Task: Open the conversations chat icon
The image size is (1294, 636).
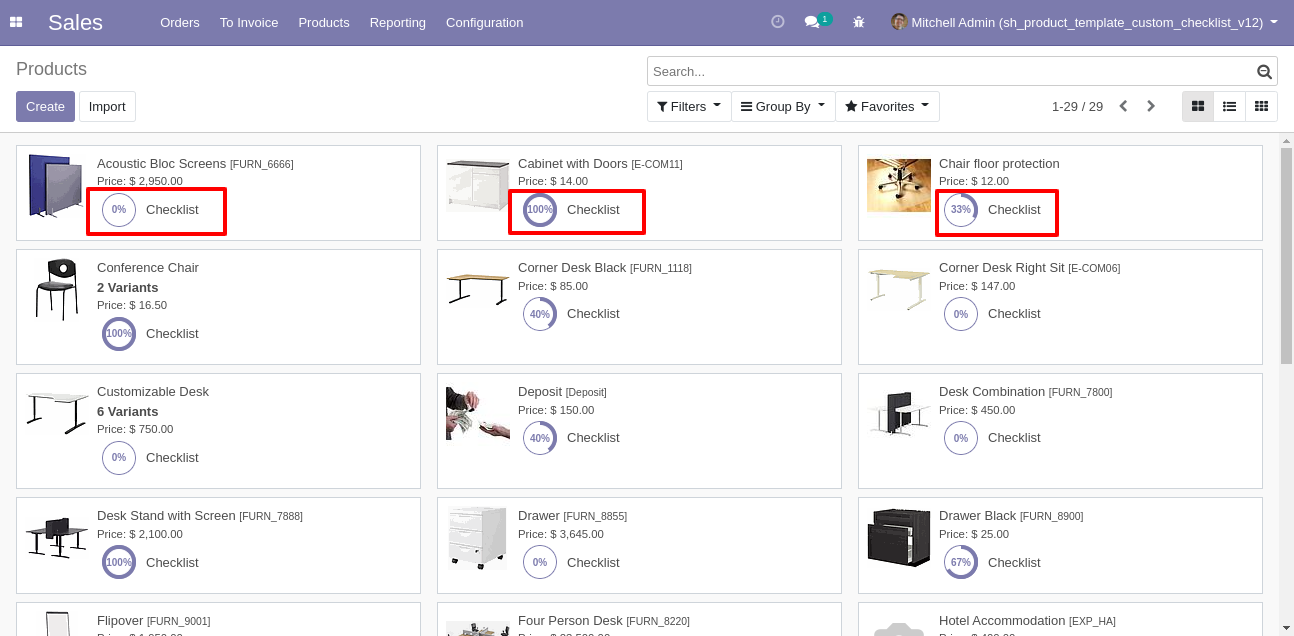Action: pyautogui.click(x=812, y=22)
